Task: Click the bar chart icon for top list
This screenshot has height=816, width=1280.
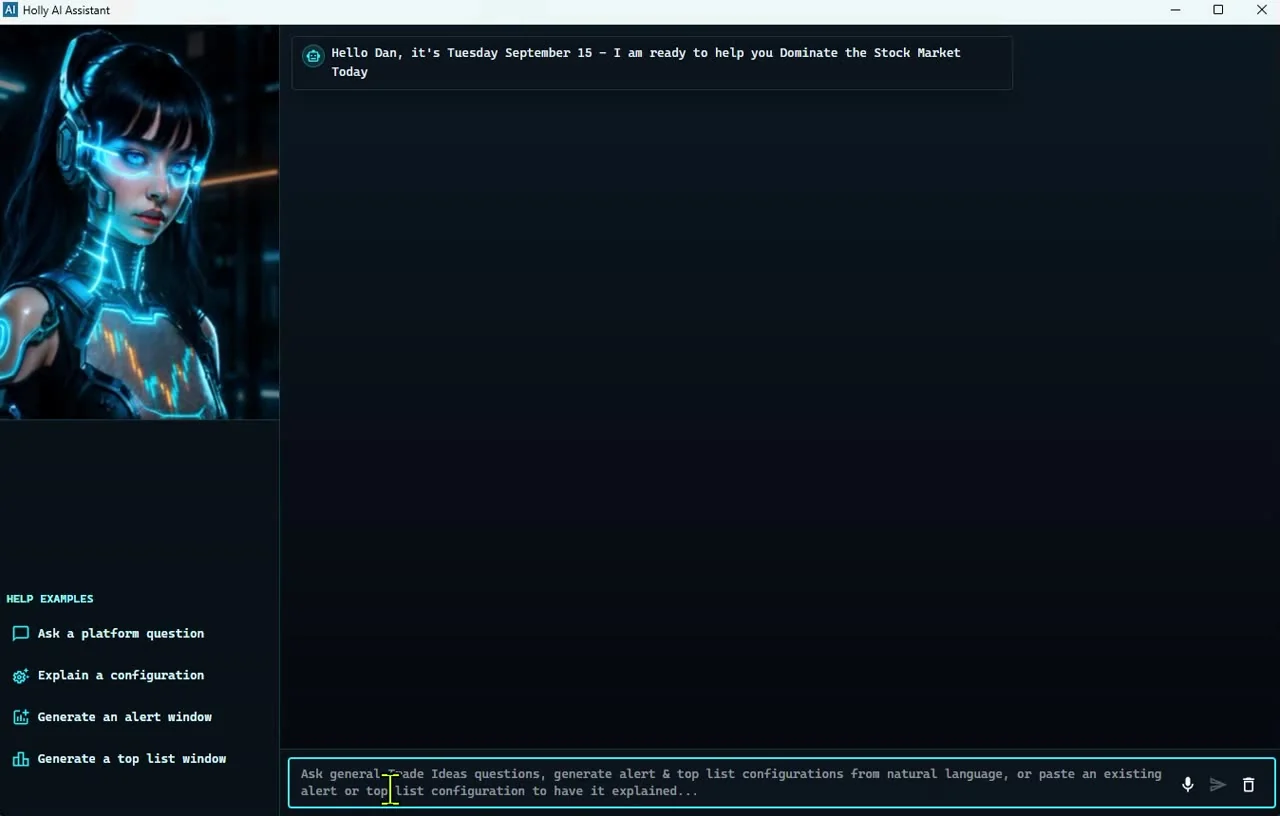Action: click(20, 759)
